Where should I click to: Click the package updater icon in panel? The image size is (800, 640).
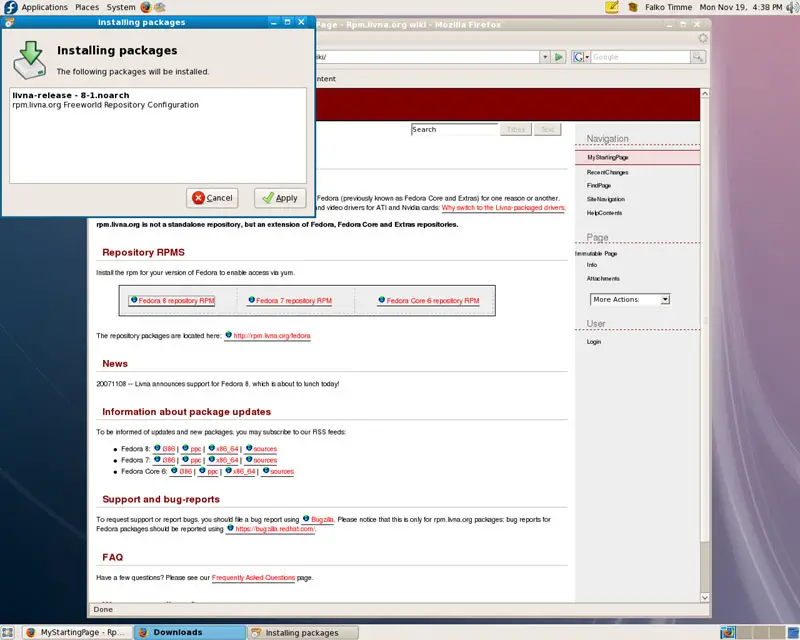633,7
